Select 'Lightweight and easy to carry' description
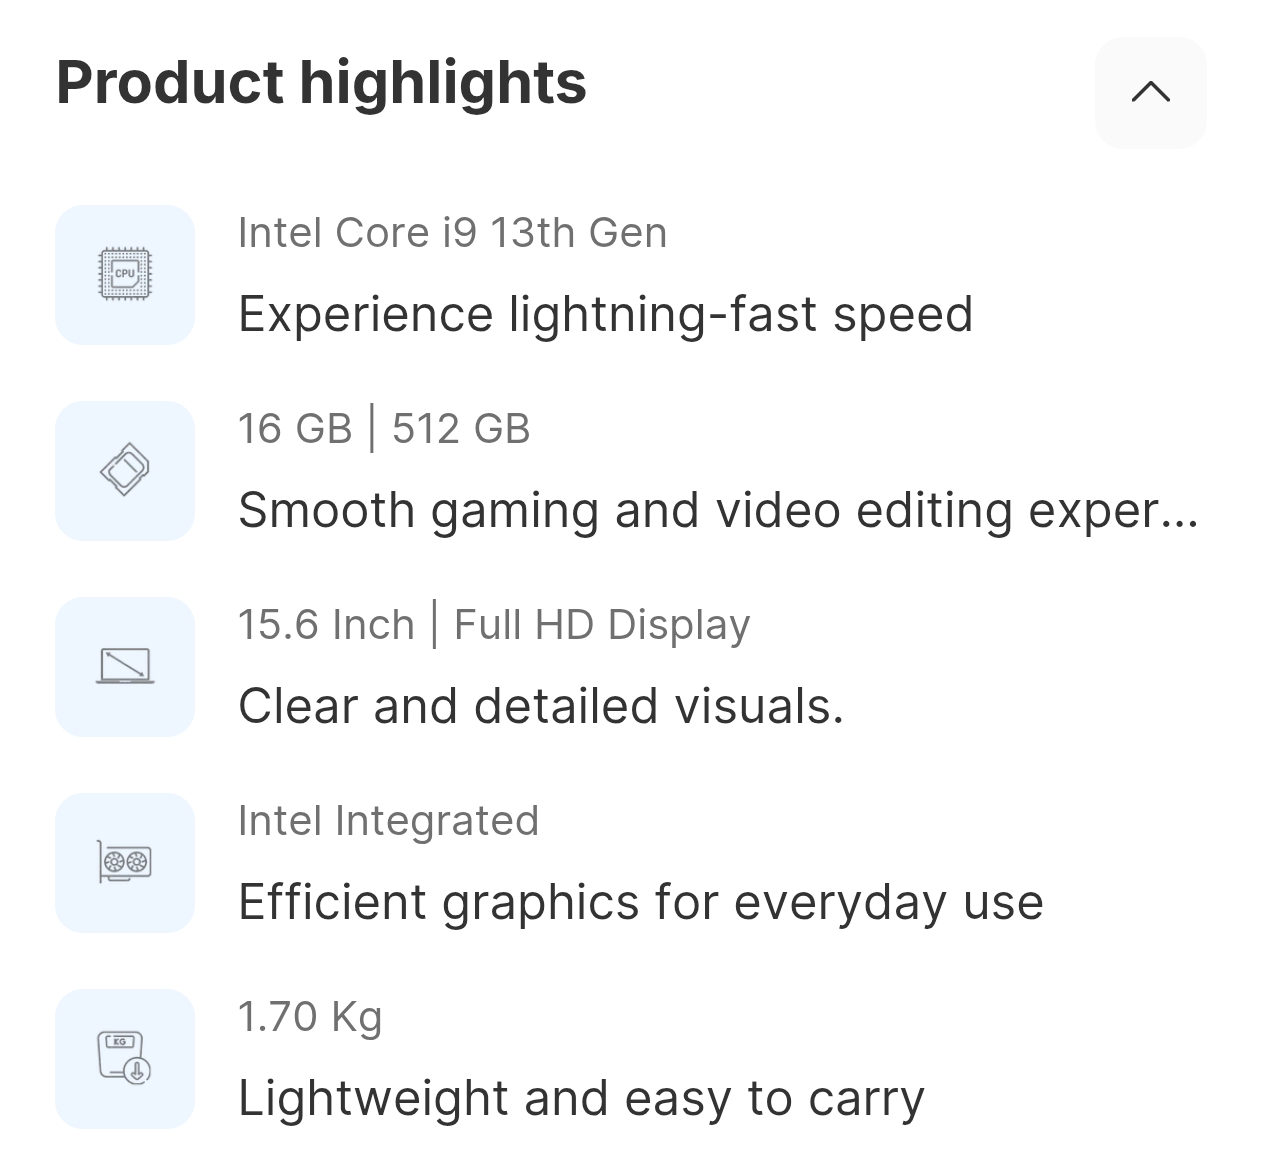The width and height of the screenshot is (1262, 1172). pos(581,1098)
